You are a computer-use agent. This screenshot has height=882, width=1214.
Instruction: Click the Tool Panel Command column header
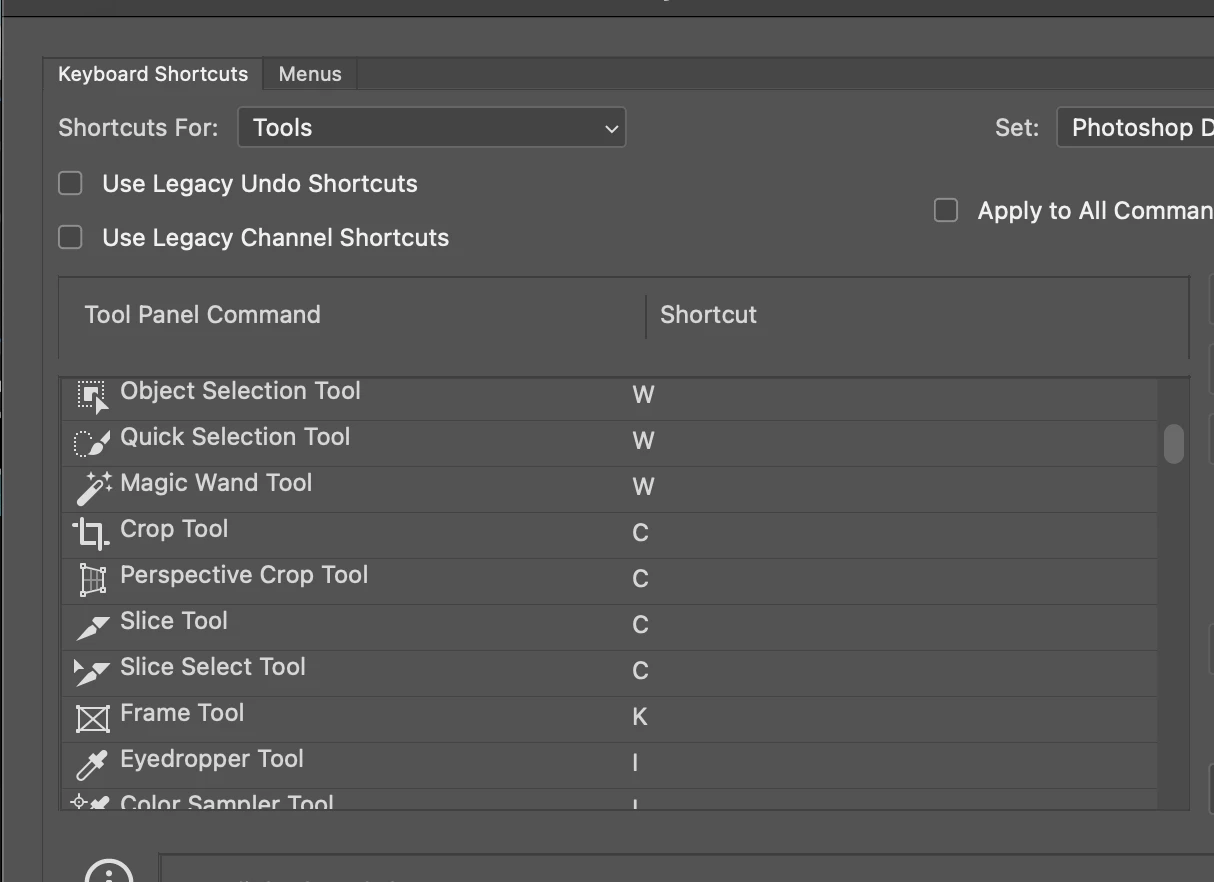203,315
